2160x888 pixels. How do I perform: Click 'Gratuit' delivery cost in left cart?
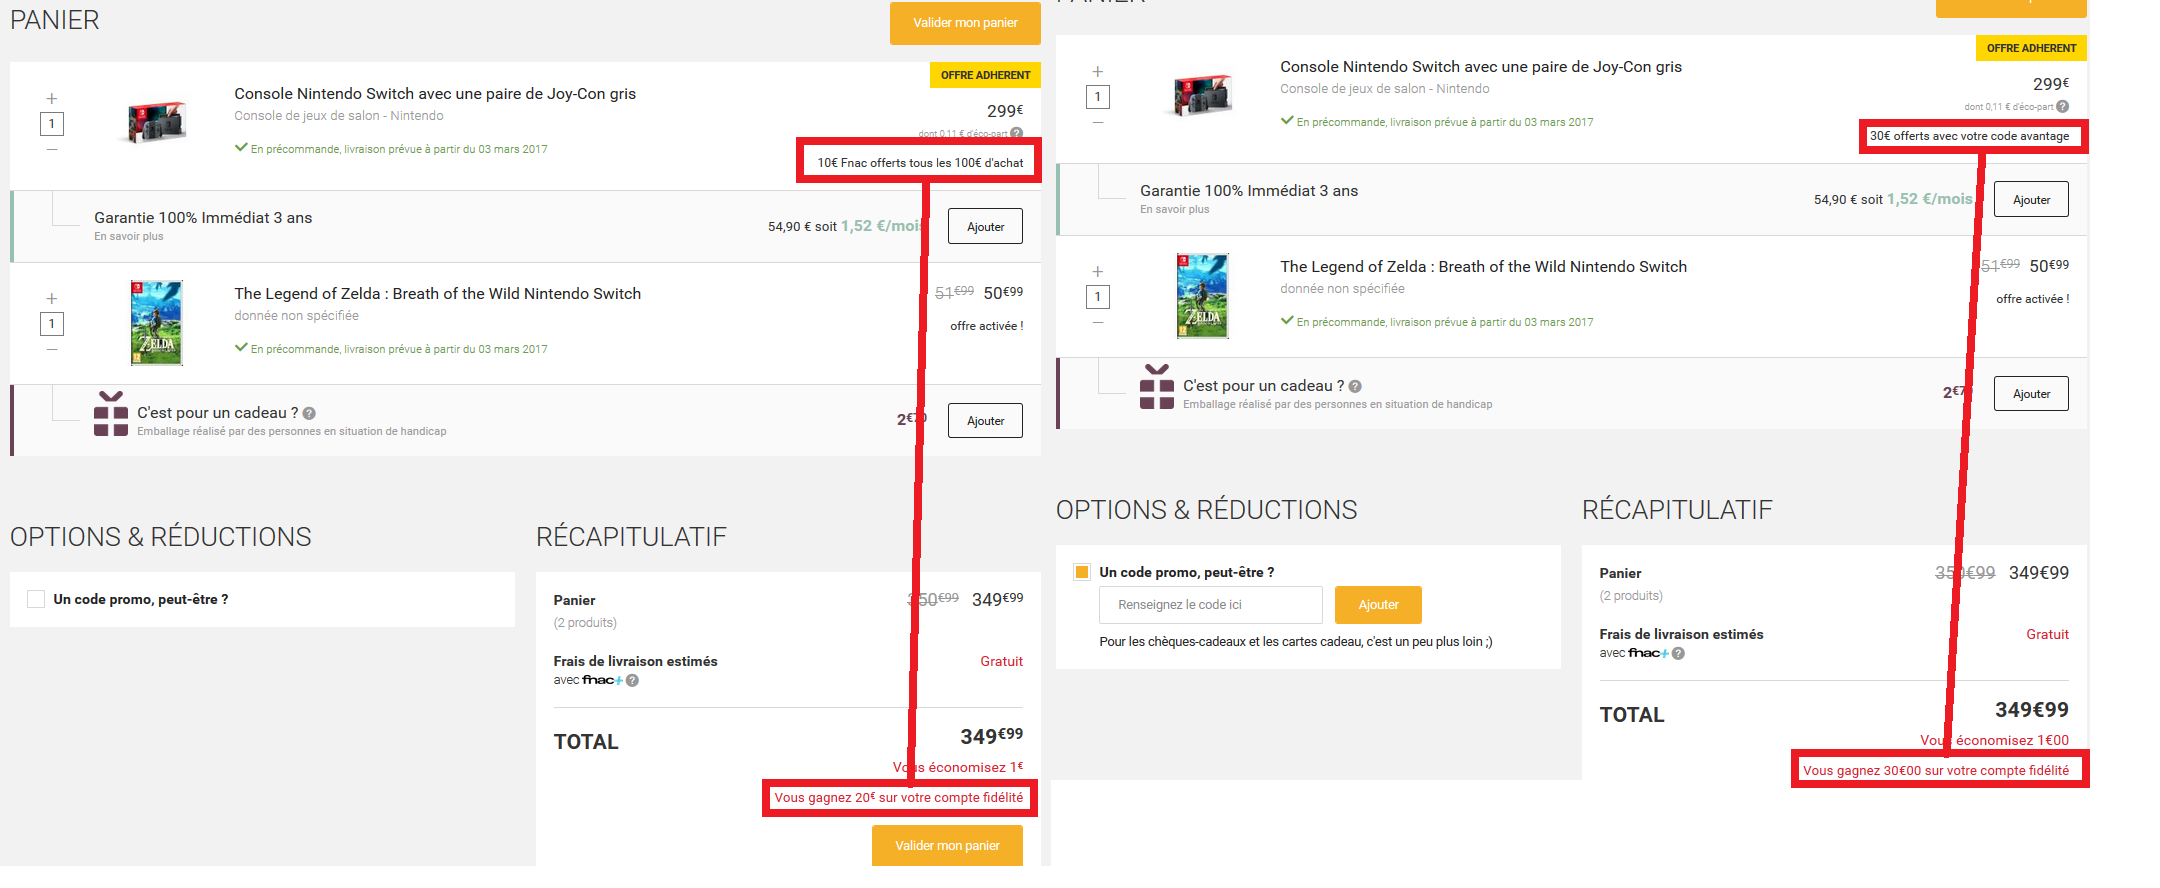pyautogui.click(x=1002, y=661)
